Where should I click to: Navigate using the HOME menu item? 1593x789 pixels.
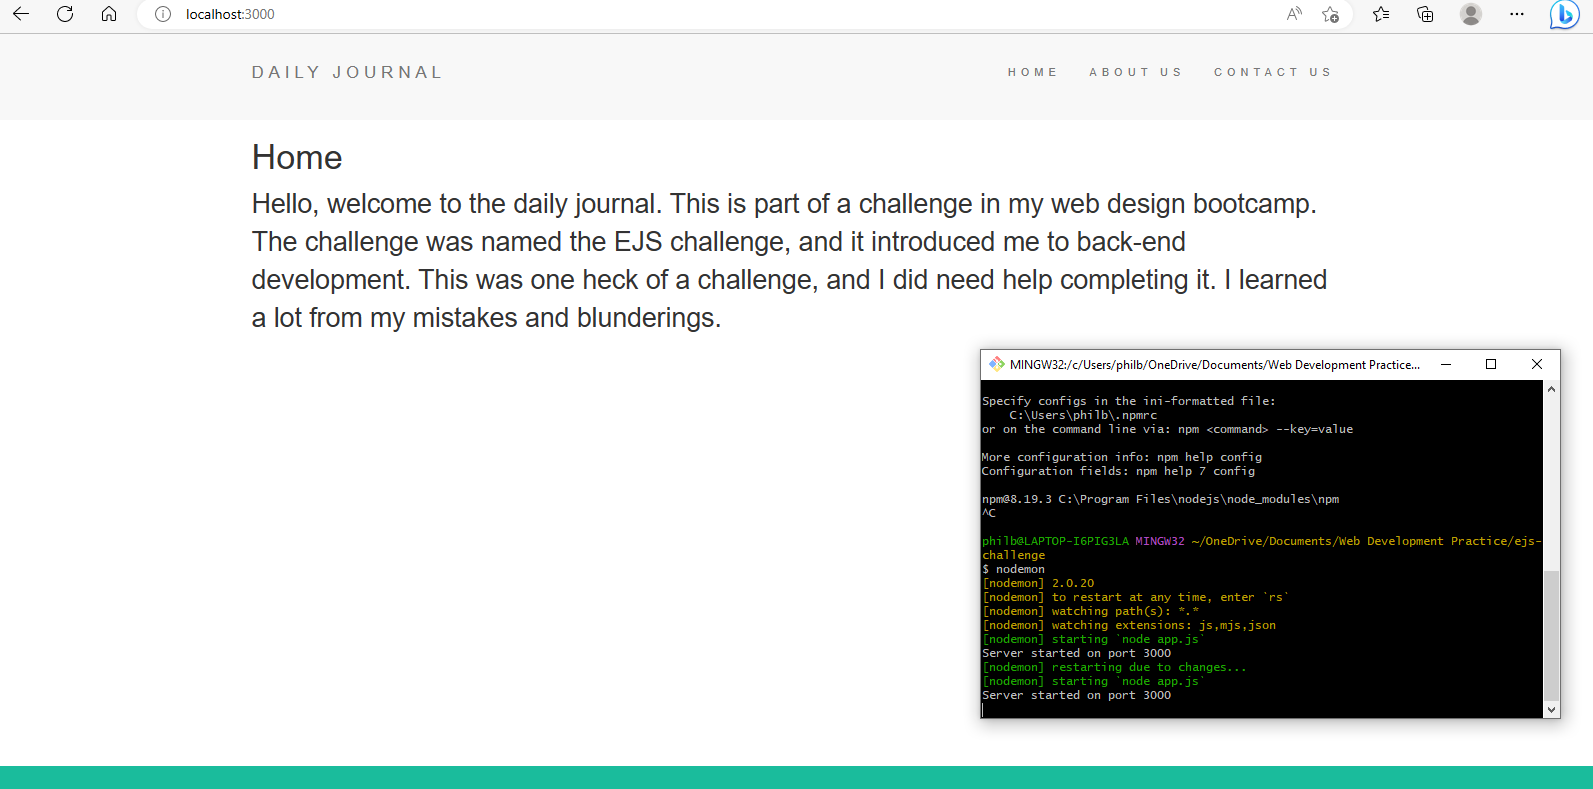[1033, 71]
